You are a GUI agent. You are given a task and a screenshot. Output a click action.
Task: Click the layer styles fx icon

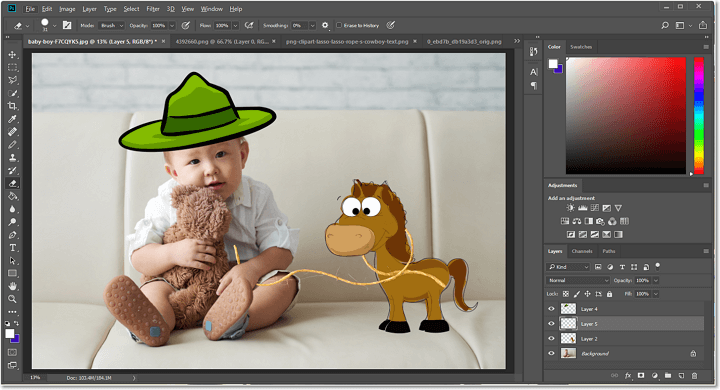tap(628, 376)
